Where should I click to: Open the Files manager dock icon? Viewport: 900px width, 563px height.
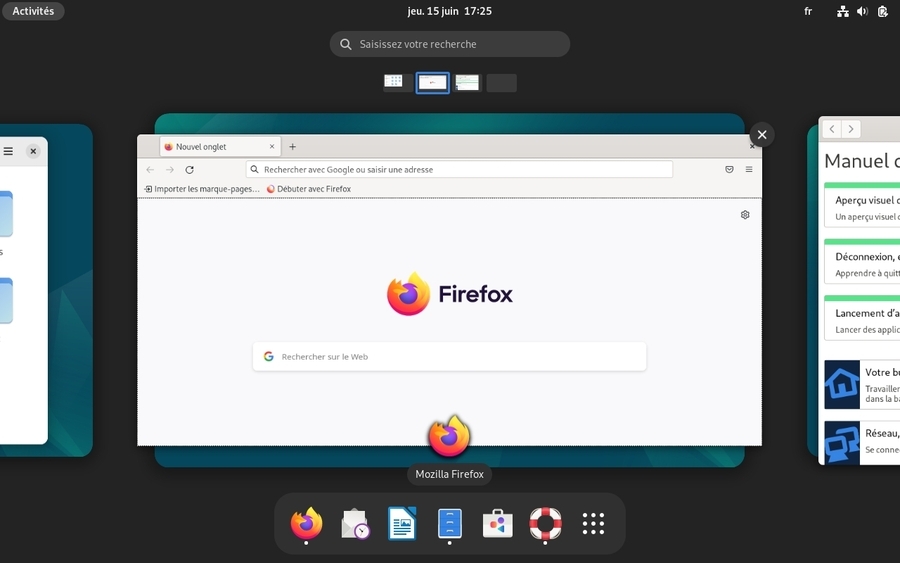point(449,523)
